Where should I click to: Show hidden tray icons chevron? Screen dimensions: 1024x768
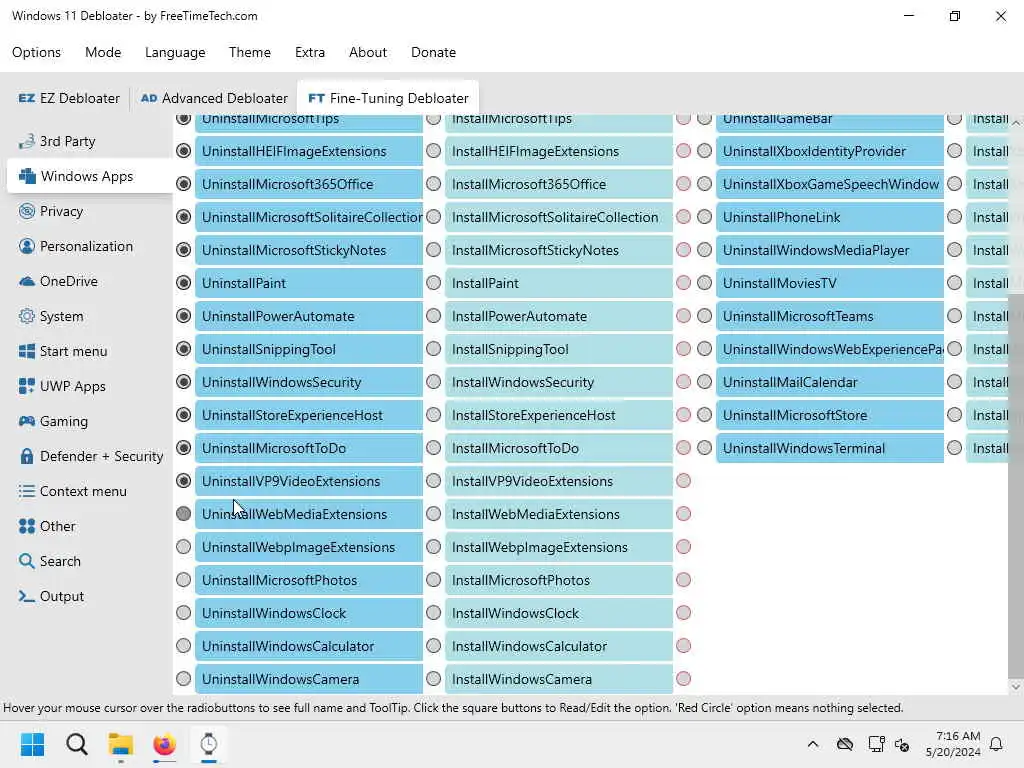click(813, 744)
